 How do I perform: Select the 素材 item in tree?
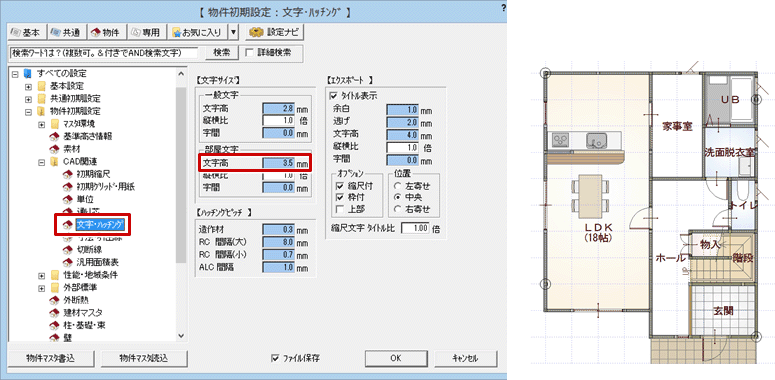coord(72,148)
